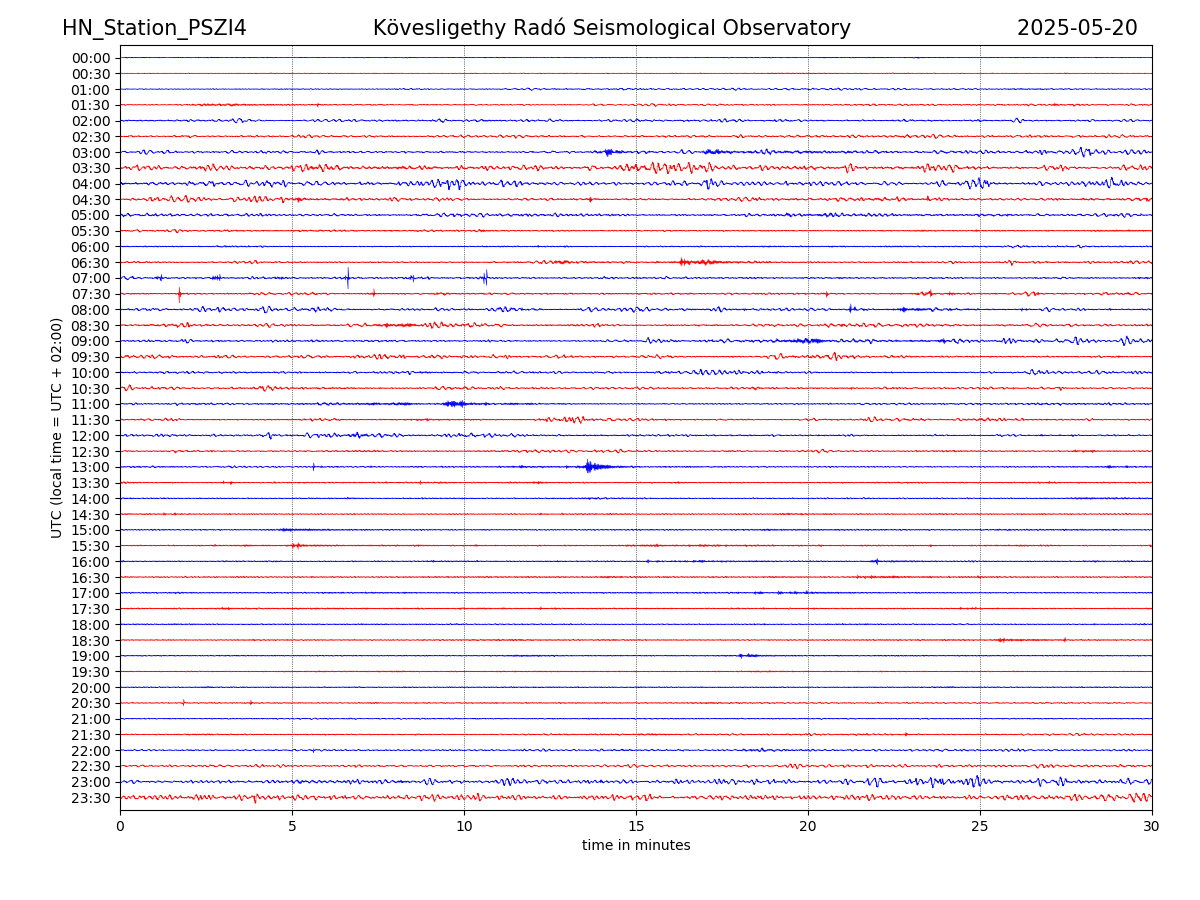
Task: Click the x-axis tick label 0
Action: 120,826
